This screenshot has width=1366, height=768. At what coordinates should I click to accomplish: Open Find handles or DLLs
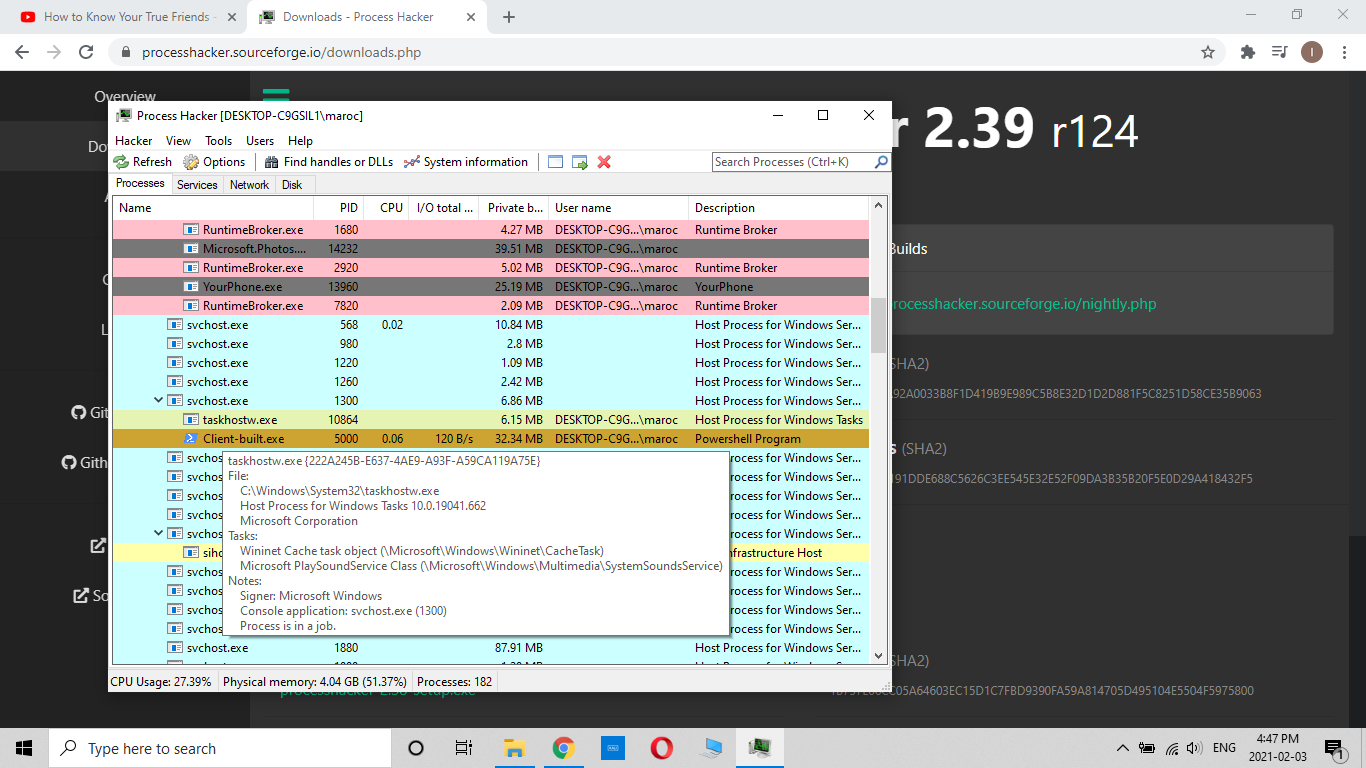[x=329, y=162]
